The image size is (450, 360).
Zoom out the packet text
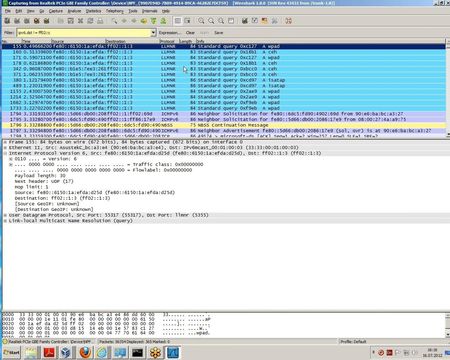click(x=211, y=21)
